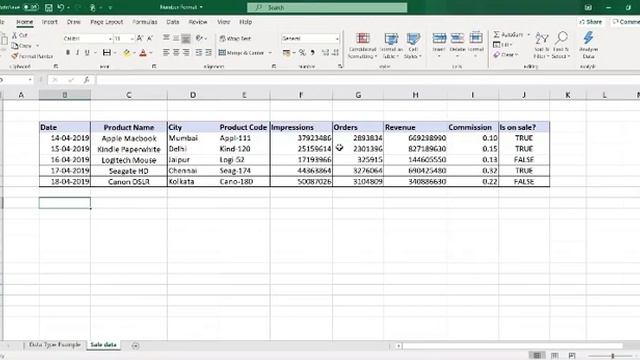Open Format as Table gallery

click(x=391, y=45)
